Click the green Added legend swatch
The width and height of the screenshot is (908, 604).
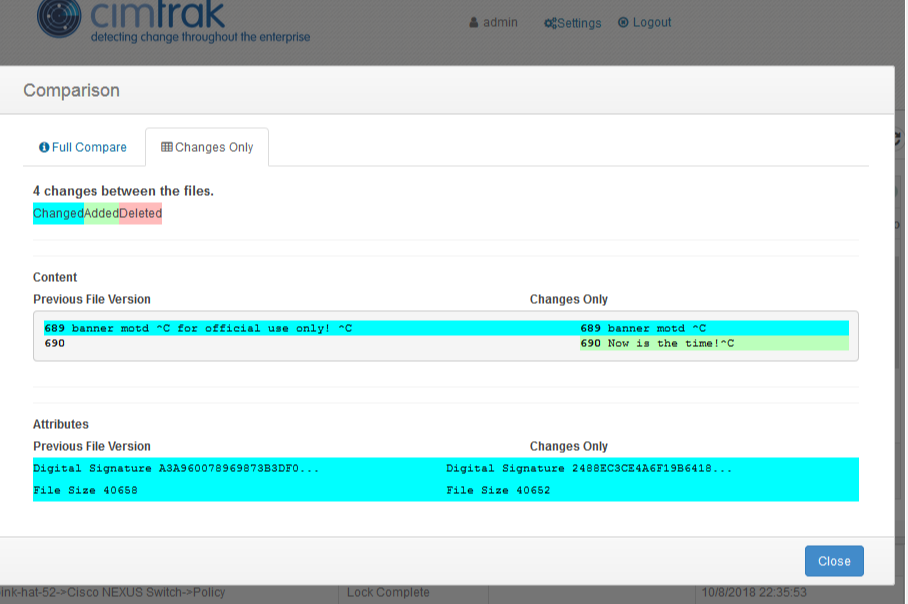(x=99, y=213)
